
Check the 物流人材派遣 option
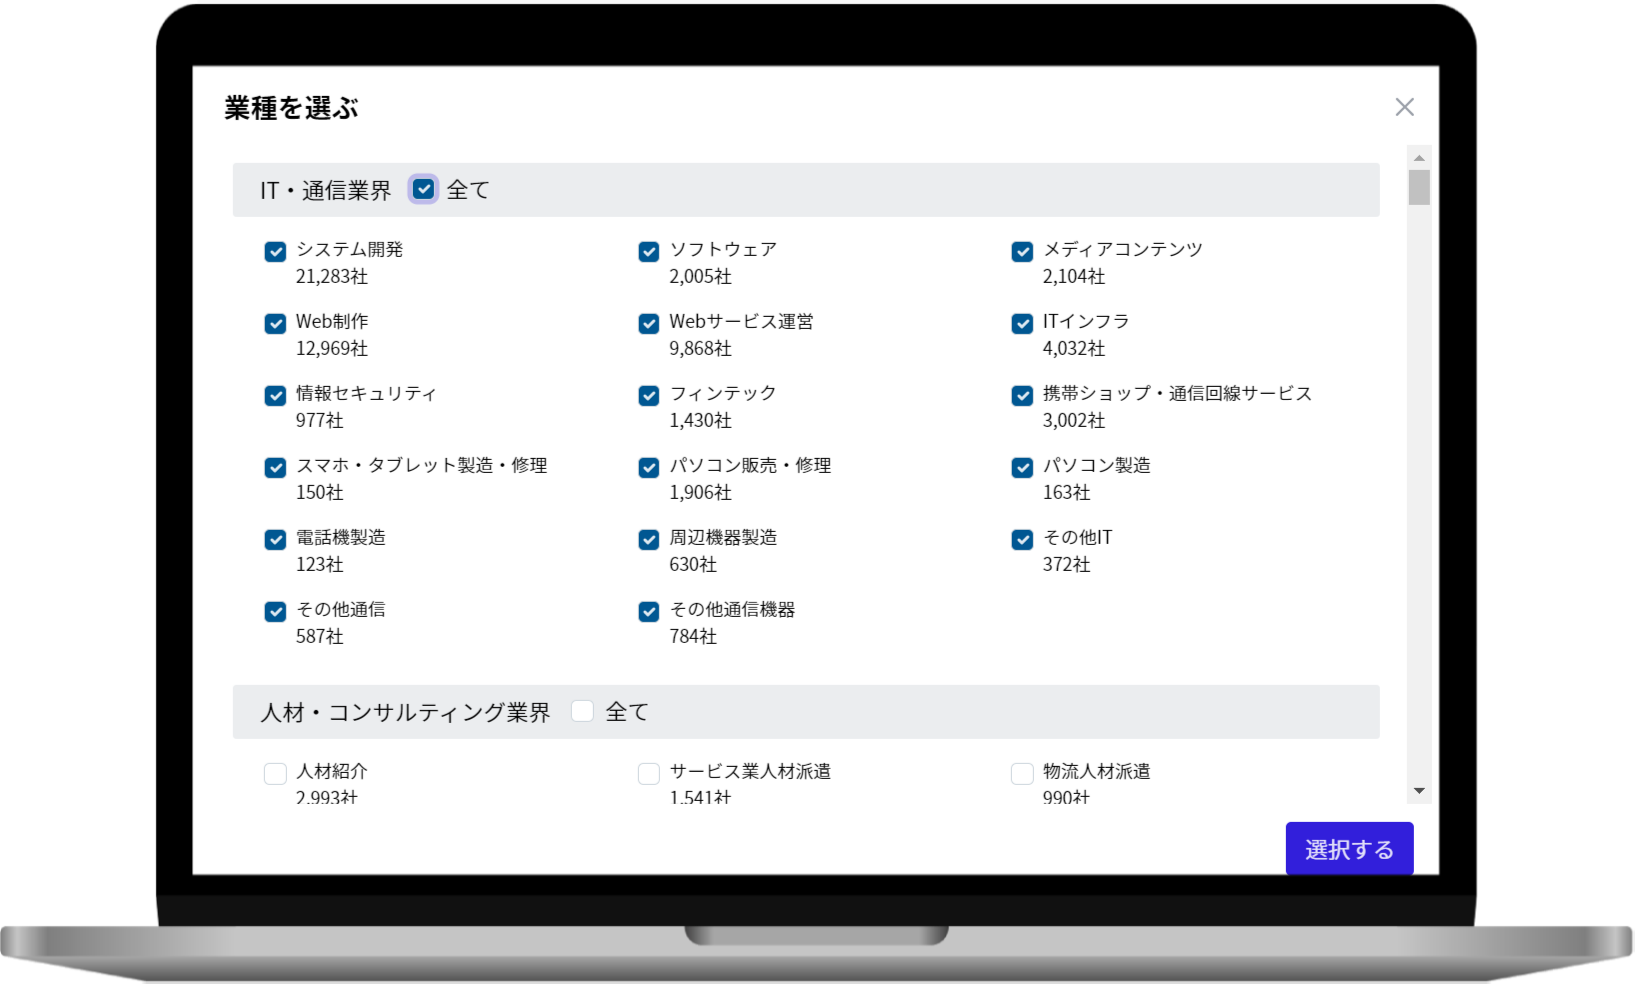1022,774
